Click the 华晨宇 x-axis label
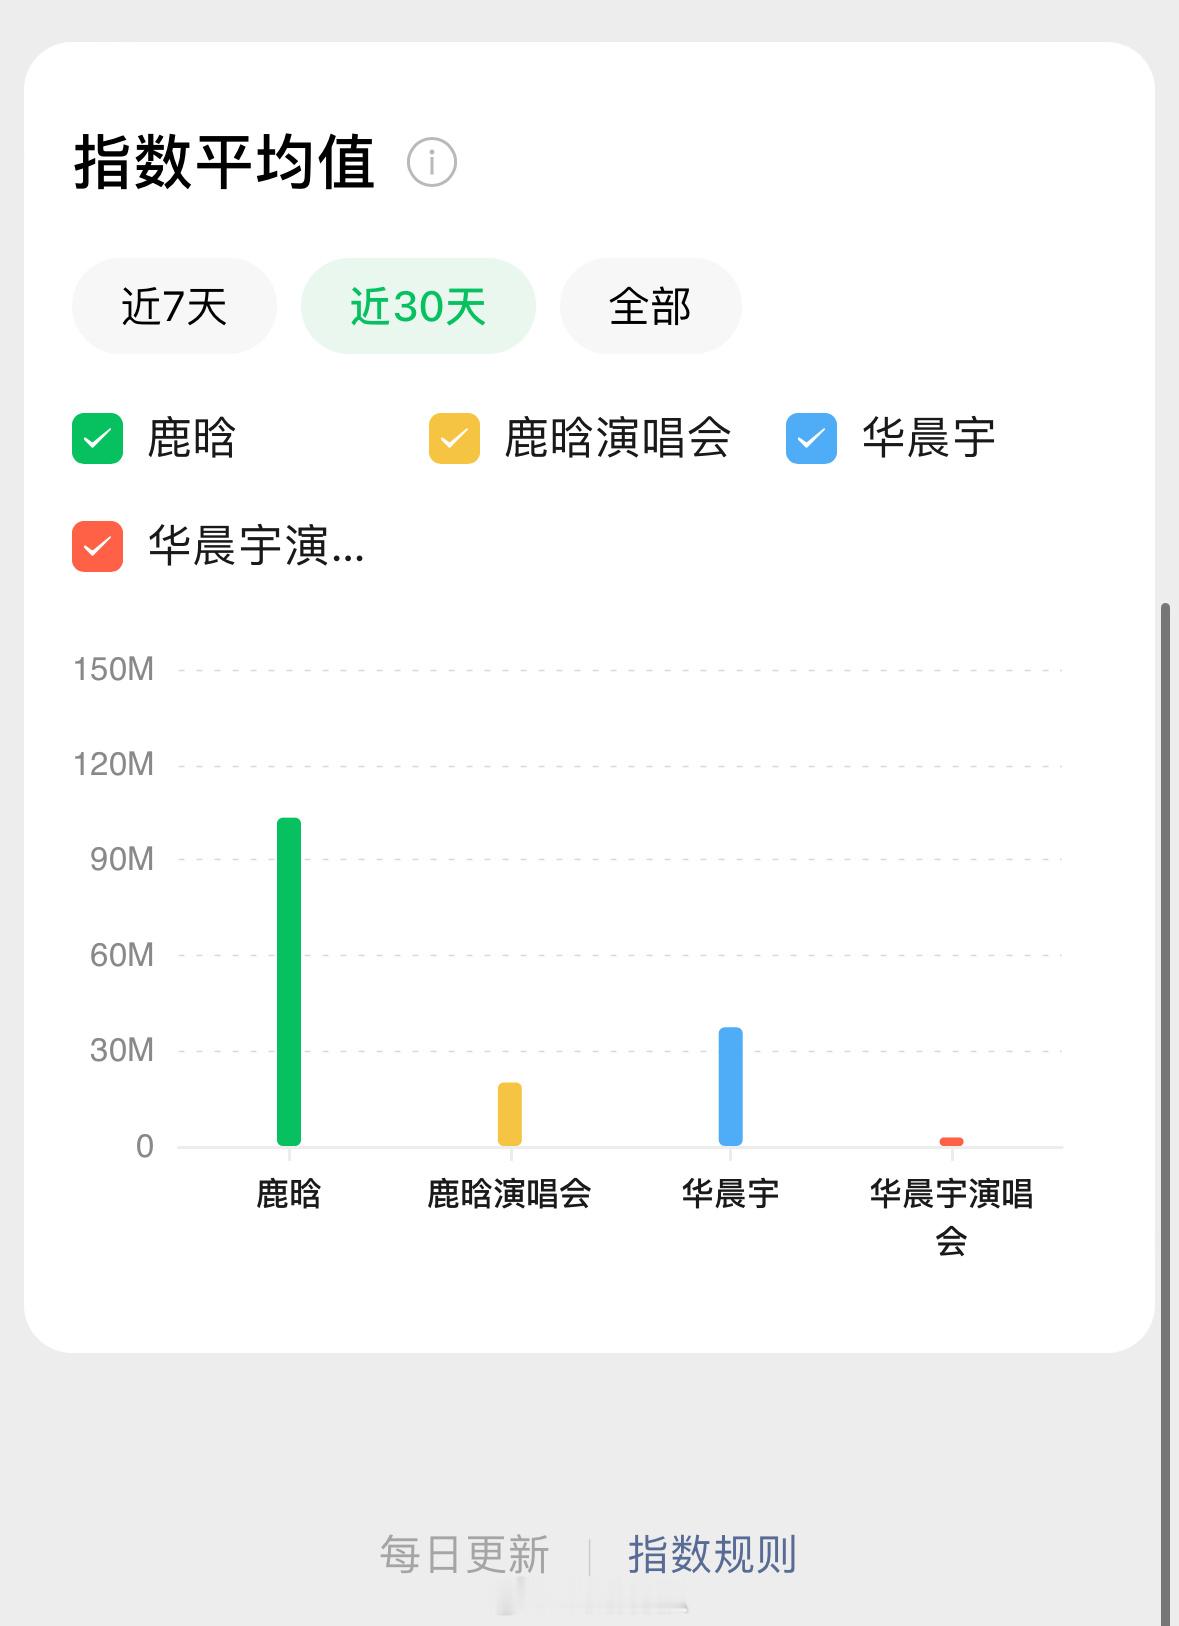The image size is (1179, 1626). (x=731, y=1193)
